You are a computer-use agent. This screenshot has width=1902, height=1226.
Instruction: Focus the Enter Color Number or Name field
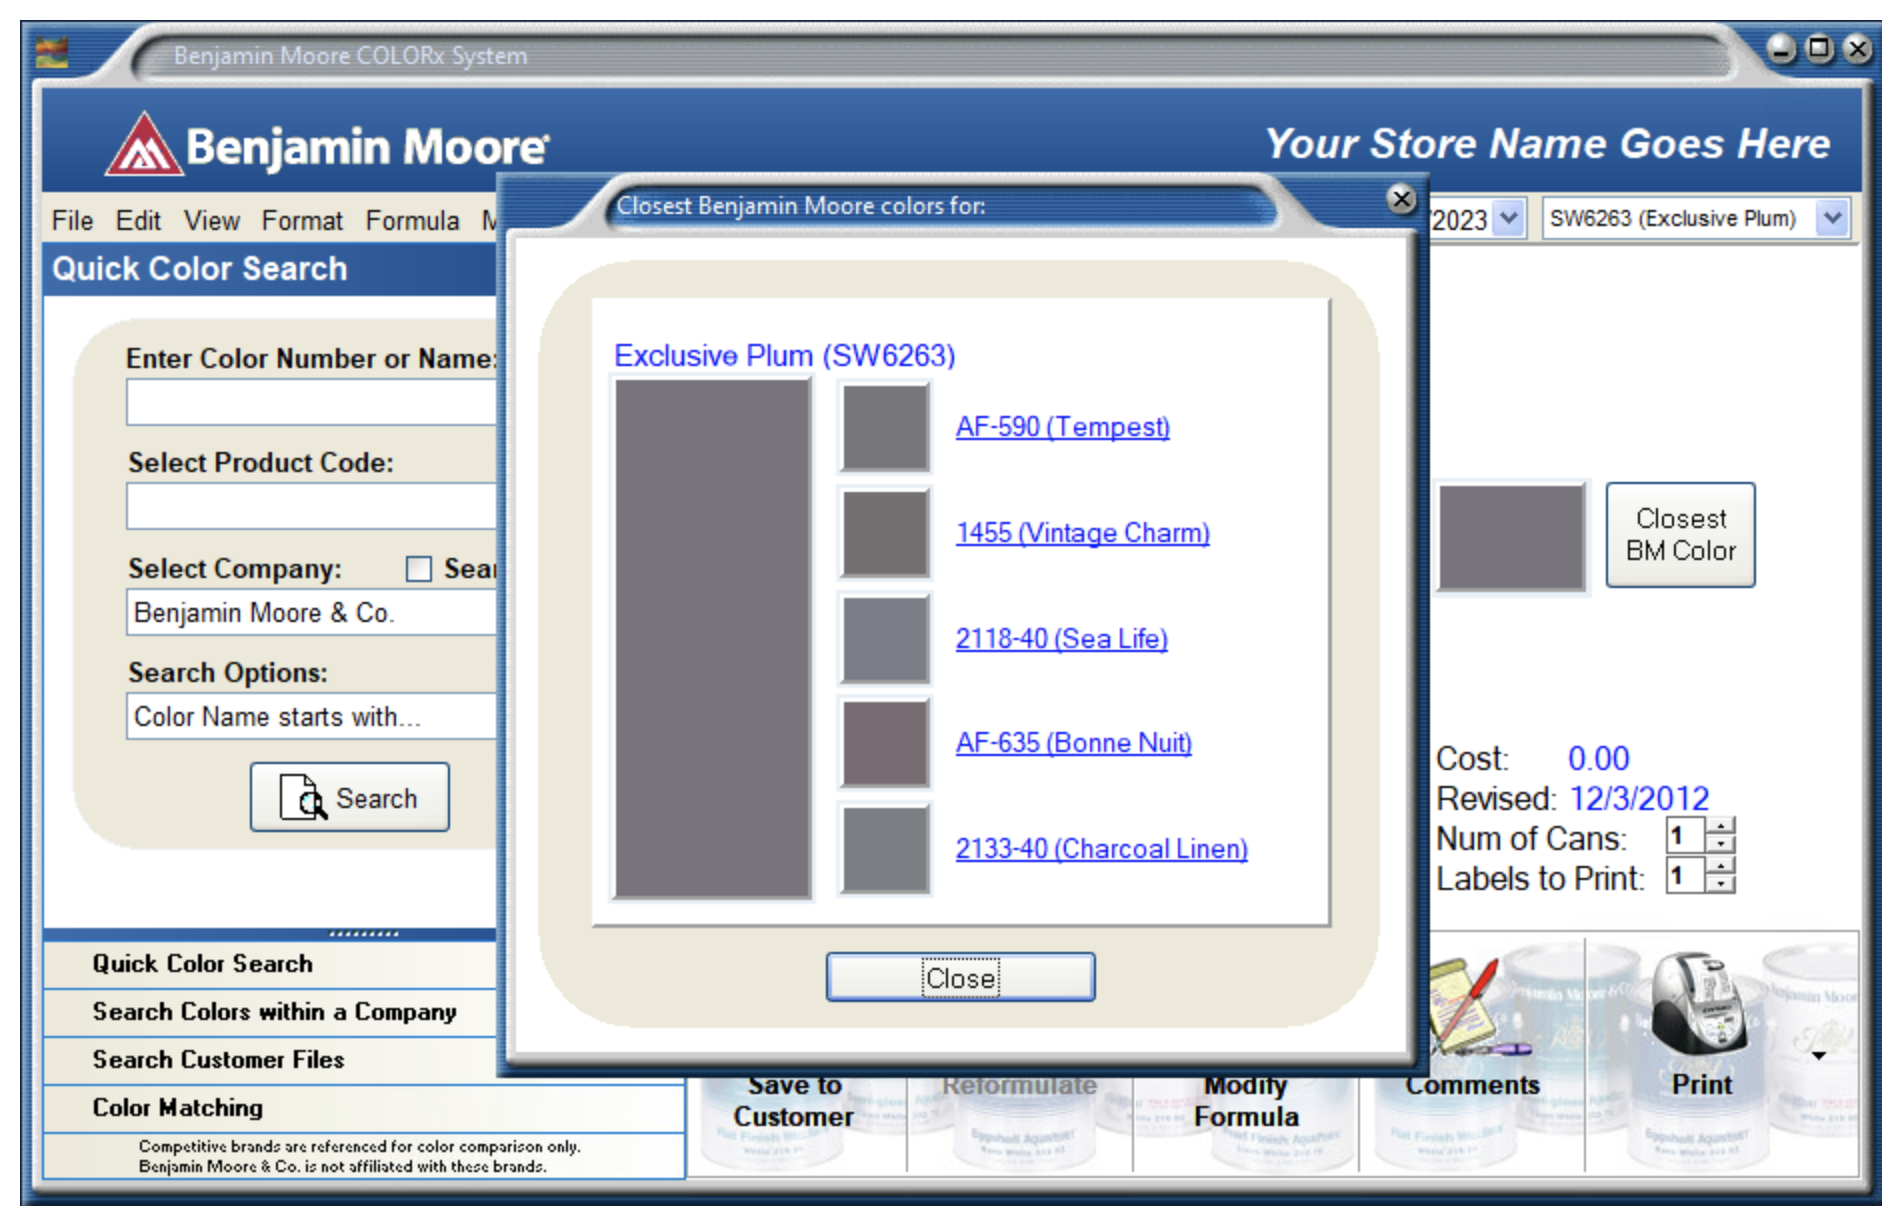coord(312,403)
